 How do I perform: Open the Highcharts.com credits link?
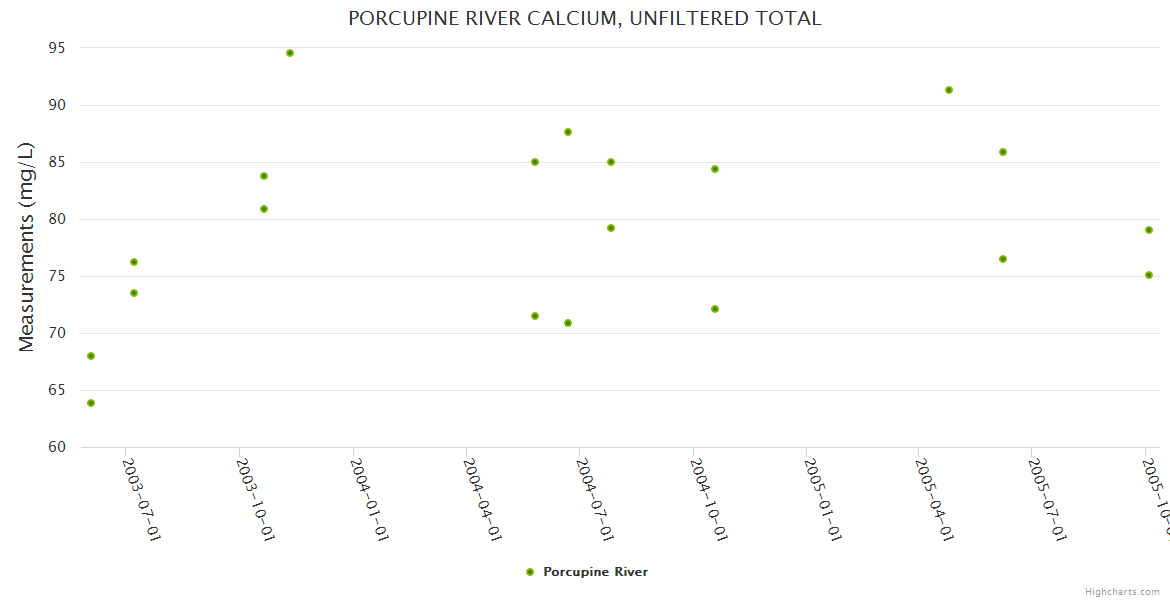click(1122, 592)
